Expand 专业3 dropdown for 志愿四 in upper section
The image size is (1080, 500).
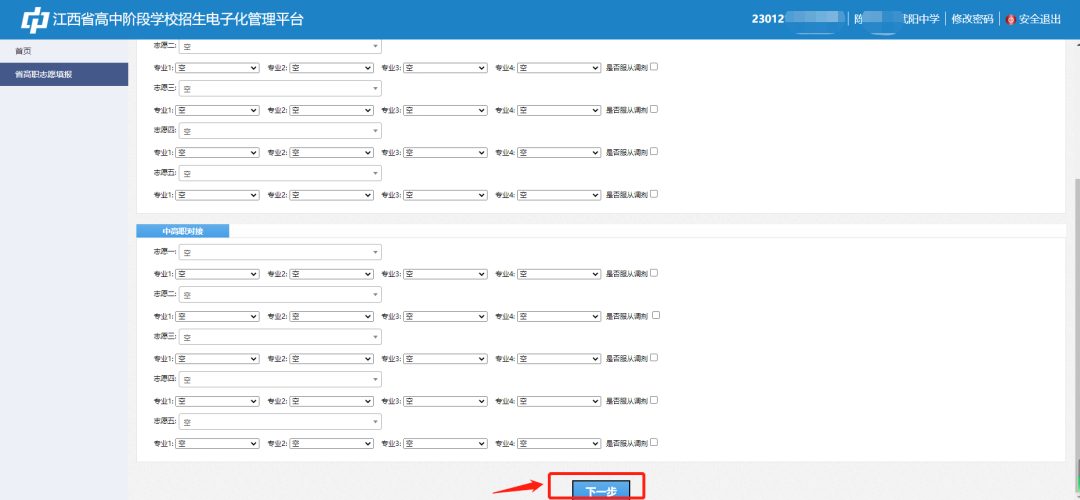click(x=445, y=152)
